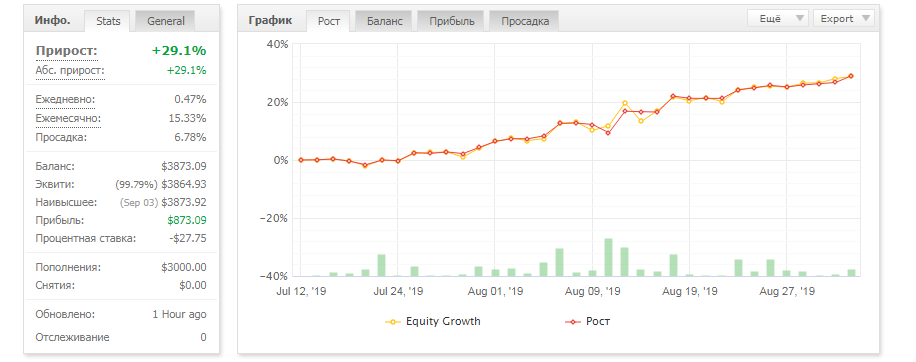916x362 pixels.
Task: Click the Aug 27, '19 axis label
Action: click(x=788, y=291)
